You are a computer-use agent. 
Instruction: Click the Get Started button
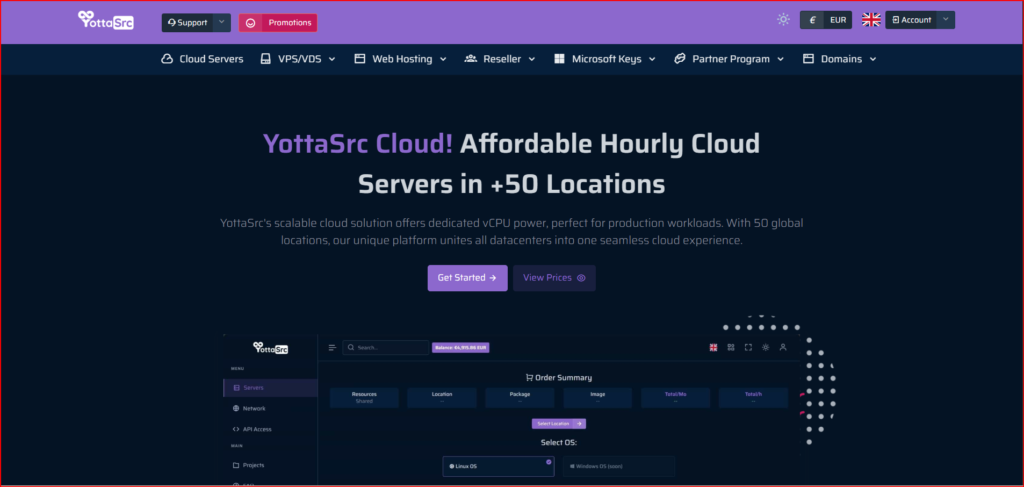(x=467, y=278)
